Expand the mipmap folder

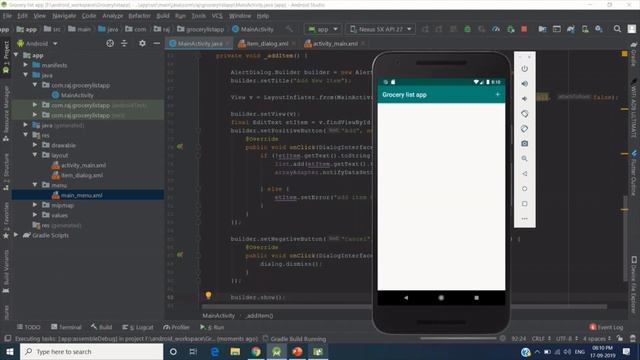35,205
